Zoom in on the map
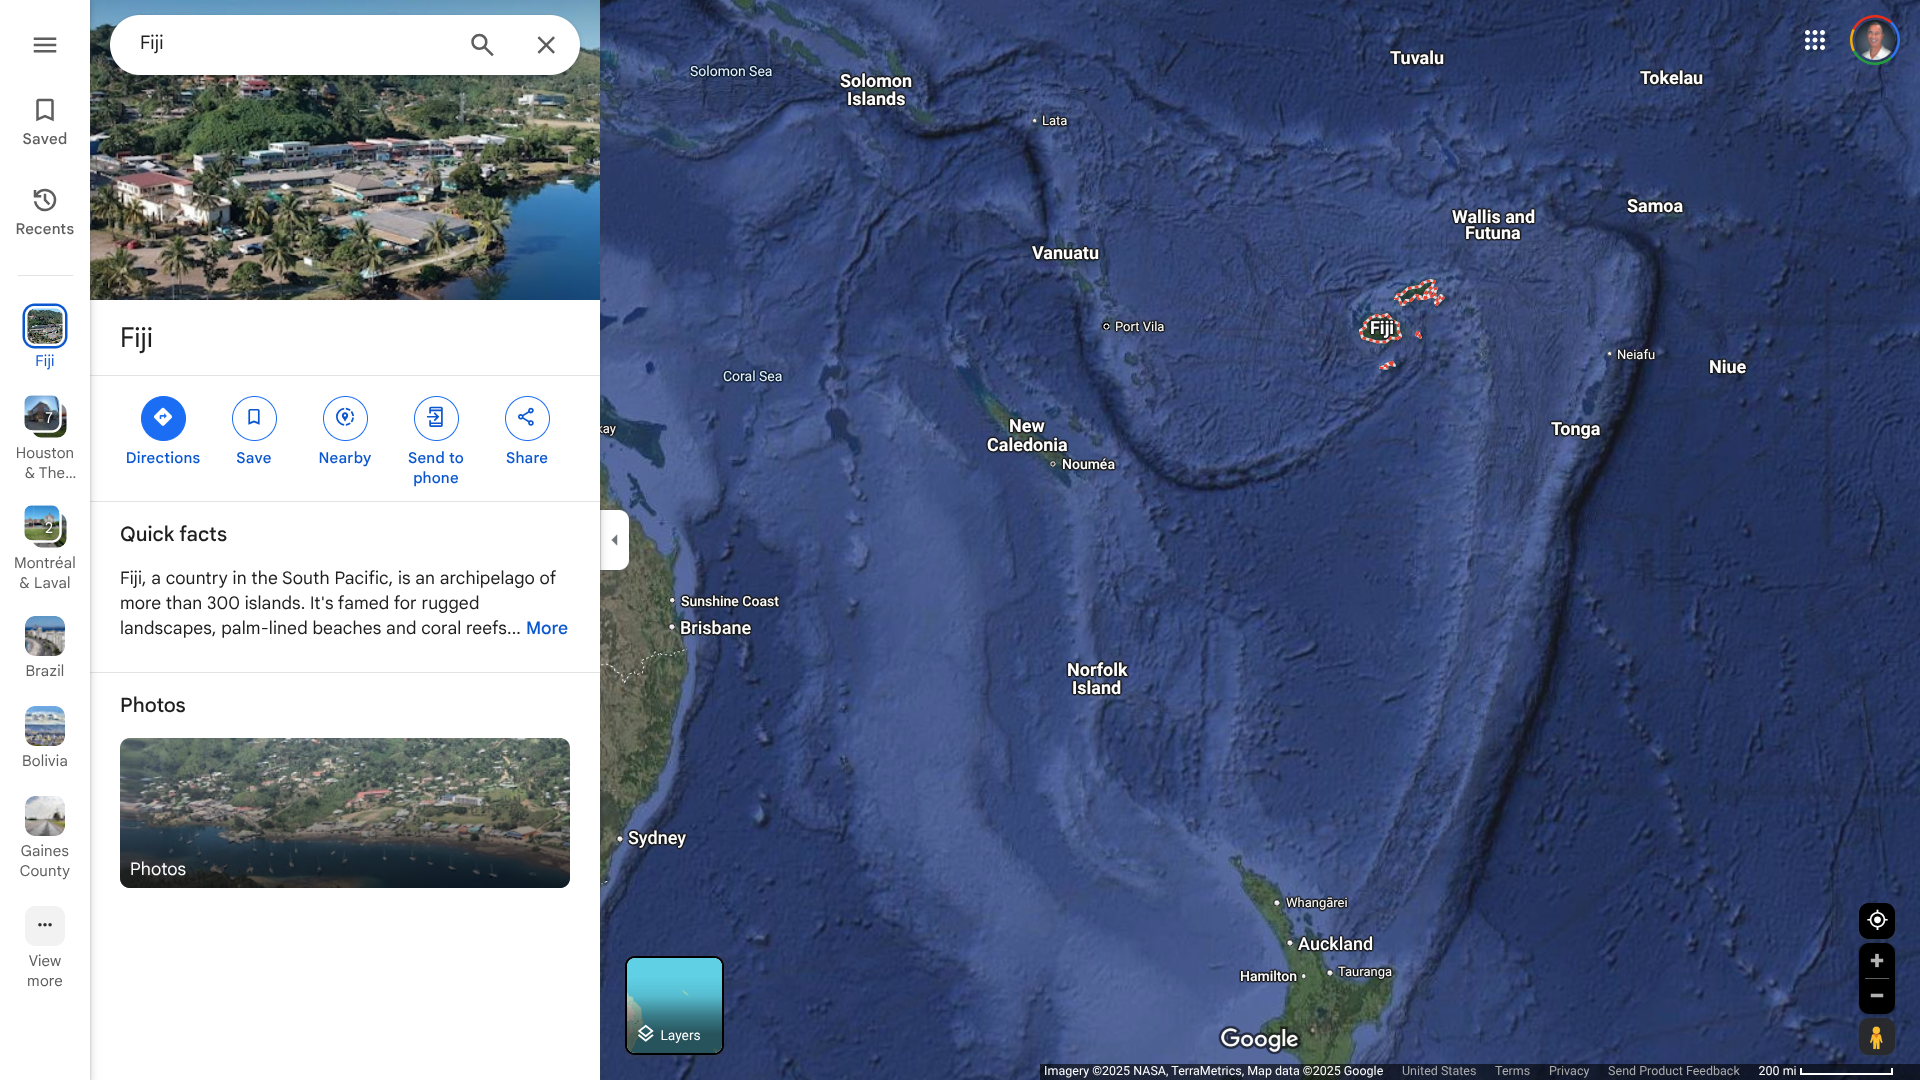Viewport: 1920px width, 1080px height. [x=1876, y=961]
